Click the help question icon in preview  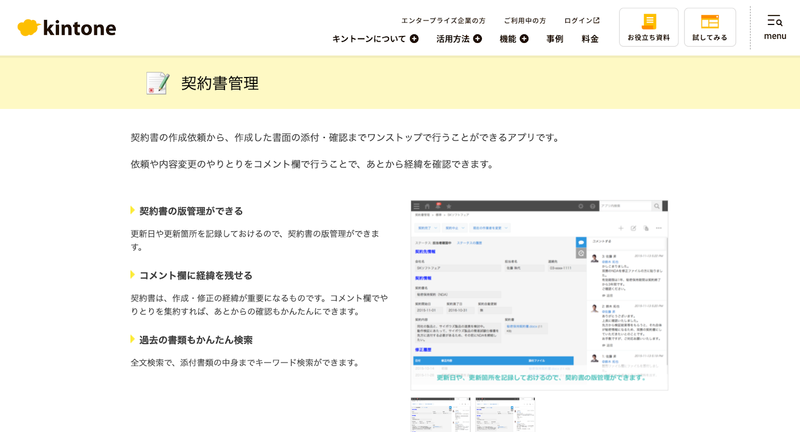(592, 206)
